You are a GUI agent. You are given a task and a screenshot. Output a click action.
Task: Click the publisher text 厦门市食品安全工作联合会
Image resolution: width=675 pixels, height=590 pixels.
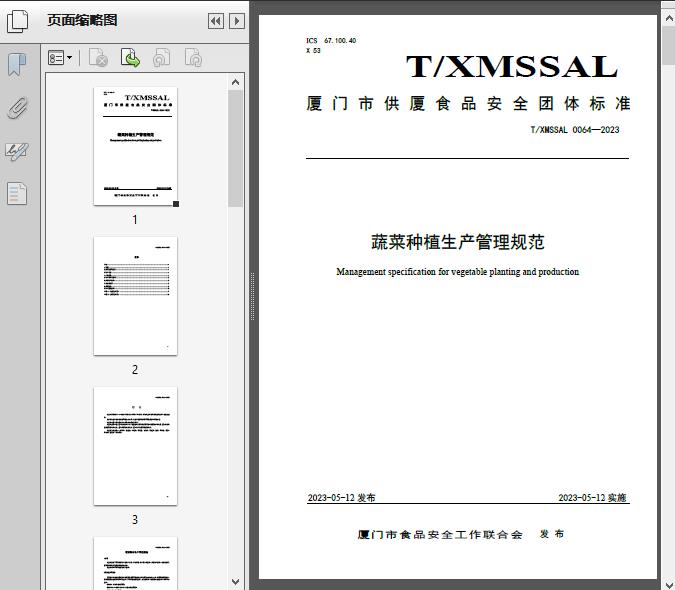tap(440, 534)
